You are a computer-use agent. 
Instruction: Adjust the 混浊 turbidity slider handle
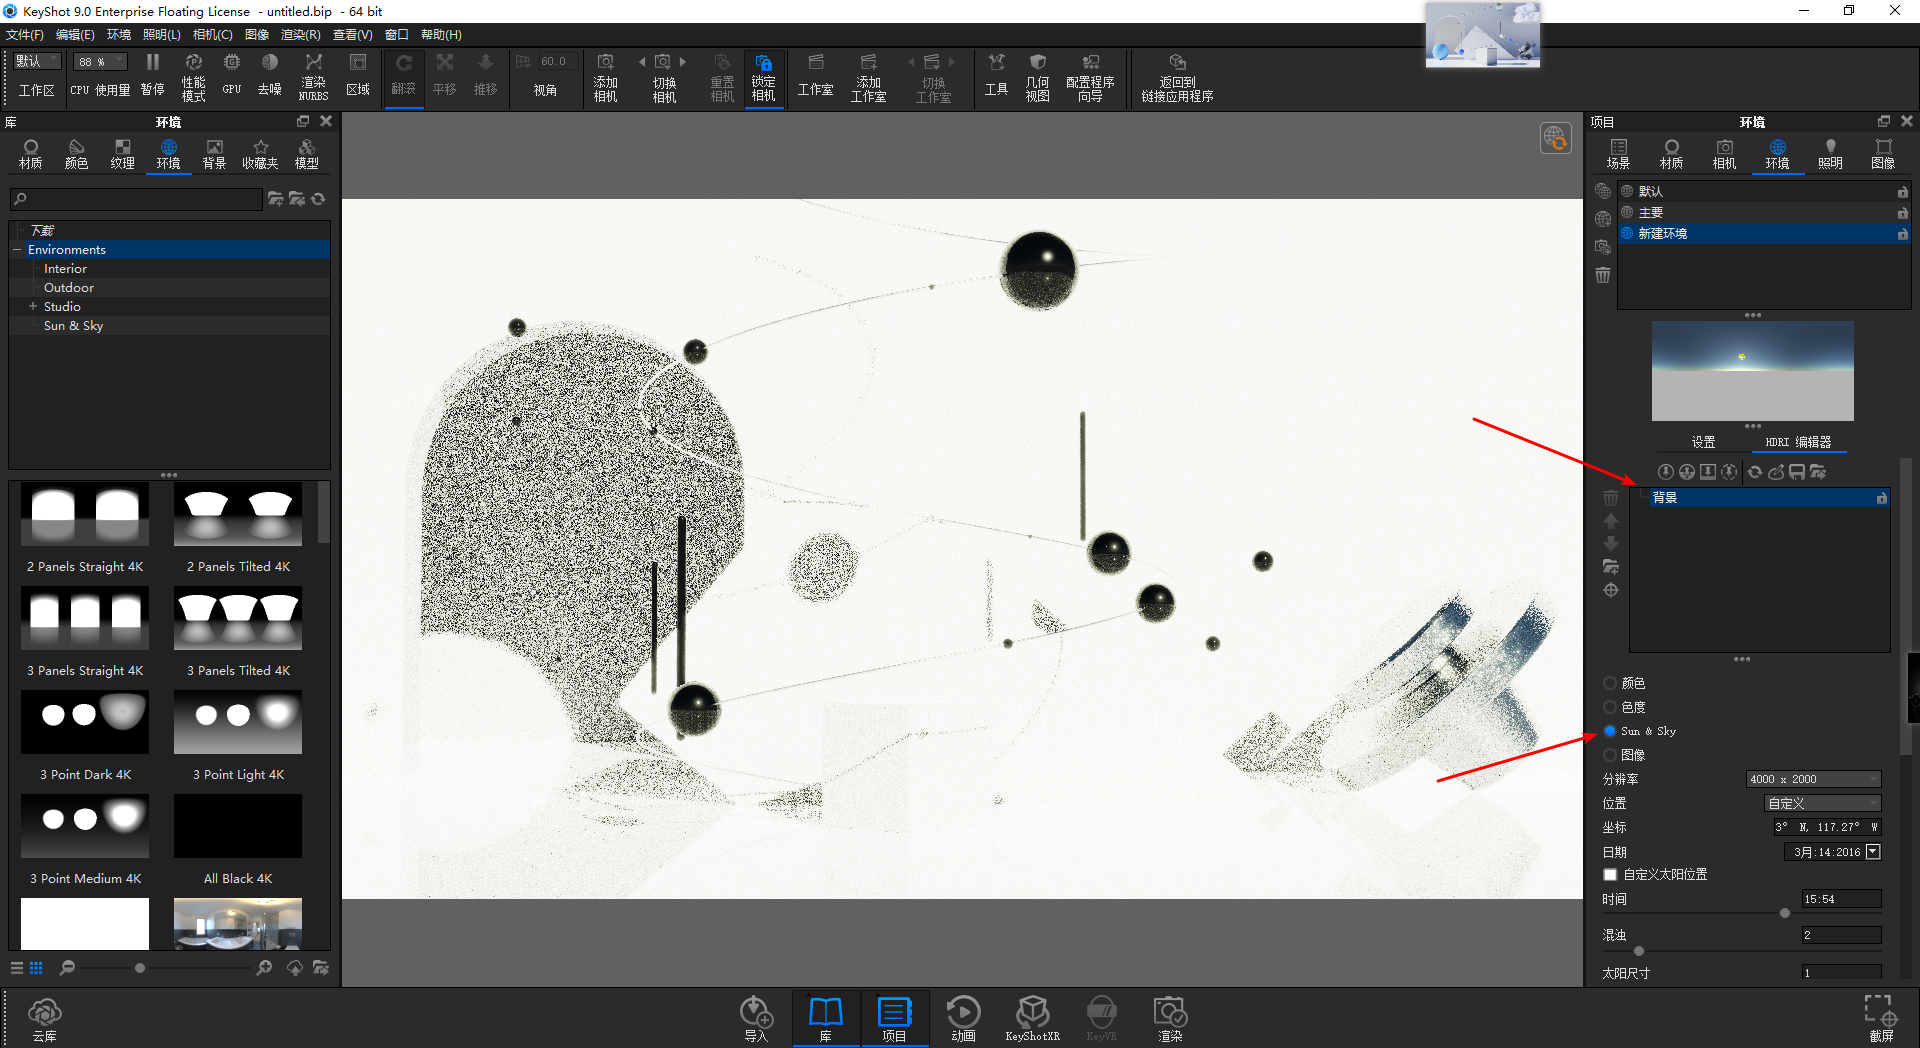[1638, 951]
